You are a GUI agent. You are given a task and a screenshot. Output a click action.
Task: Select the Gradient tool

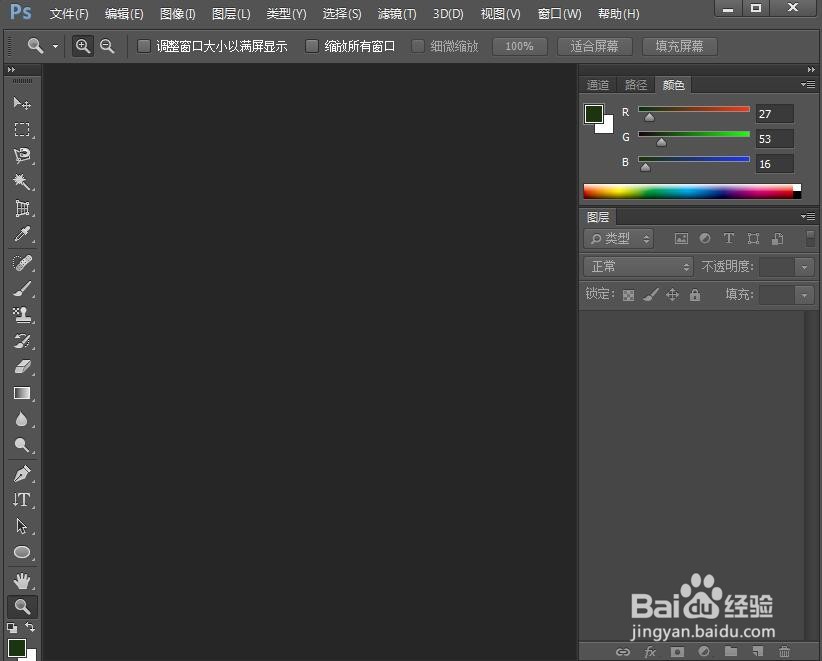pyautogui.click(x=21, y=393)
